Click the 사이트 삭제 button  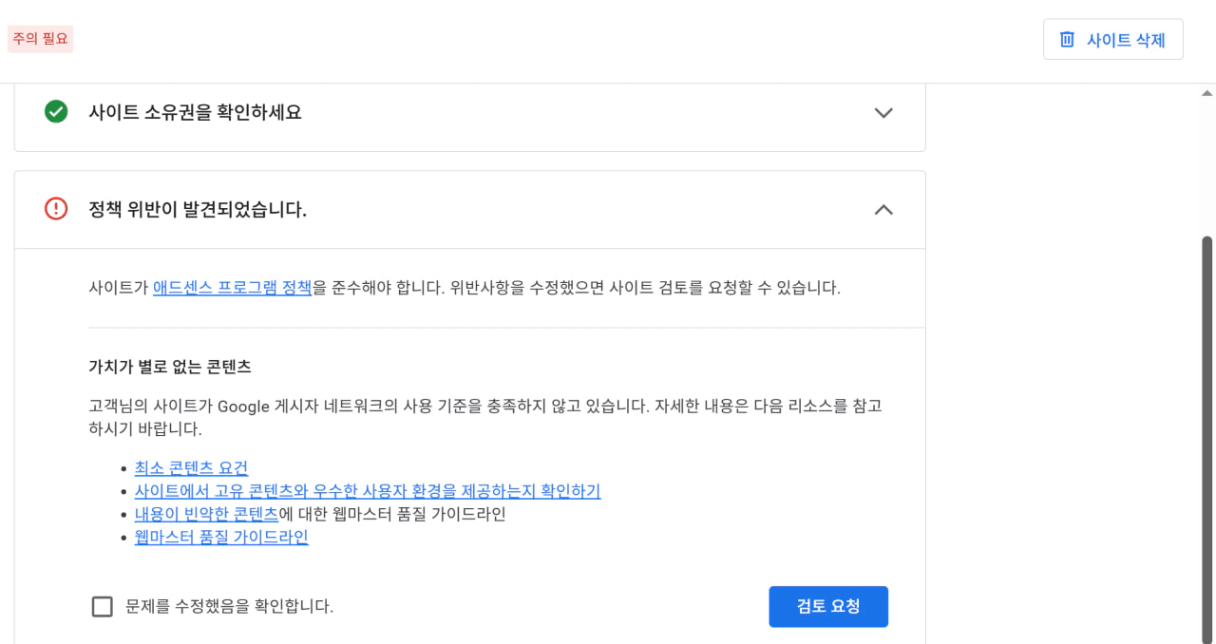pyautogui.click(x=1113, y=40)
